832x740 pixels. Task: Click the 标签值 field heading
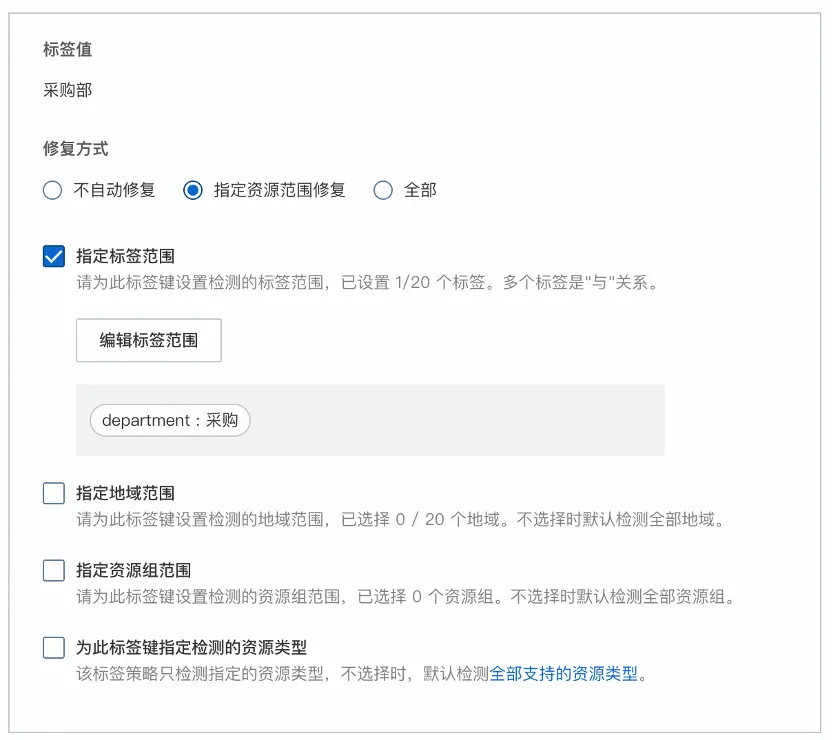tap(68, 49)
